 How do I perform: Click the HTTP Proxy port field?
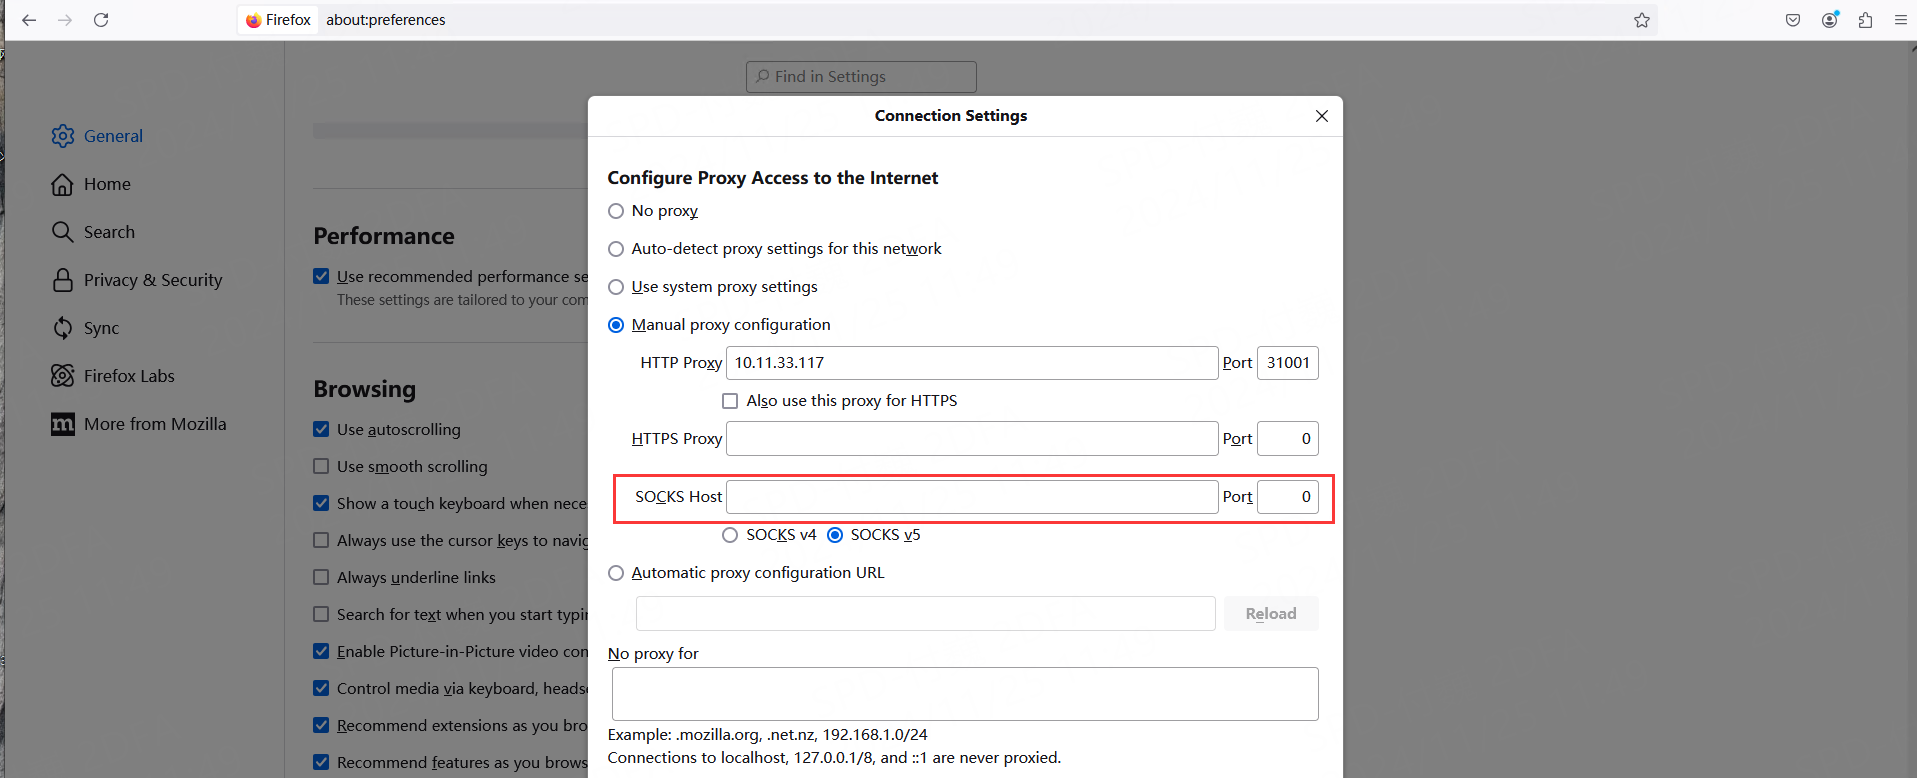pos(1287,363)
